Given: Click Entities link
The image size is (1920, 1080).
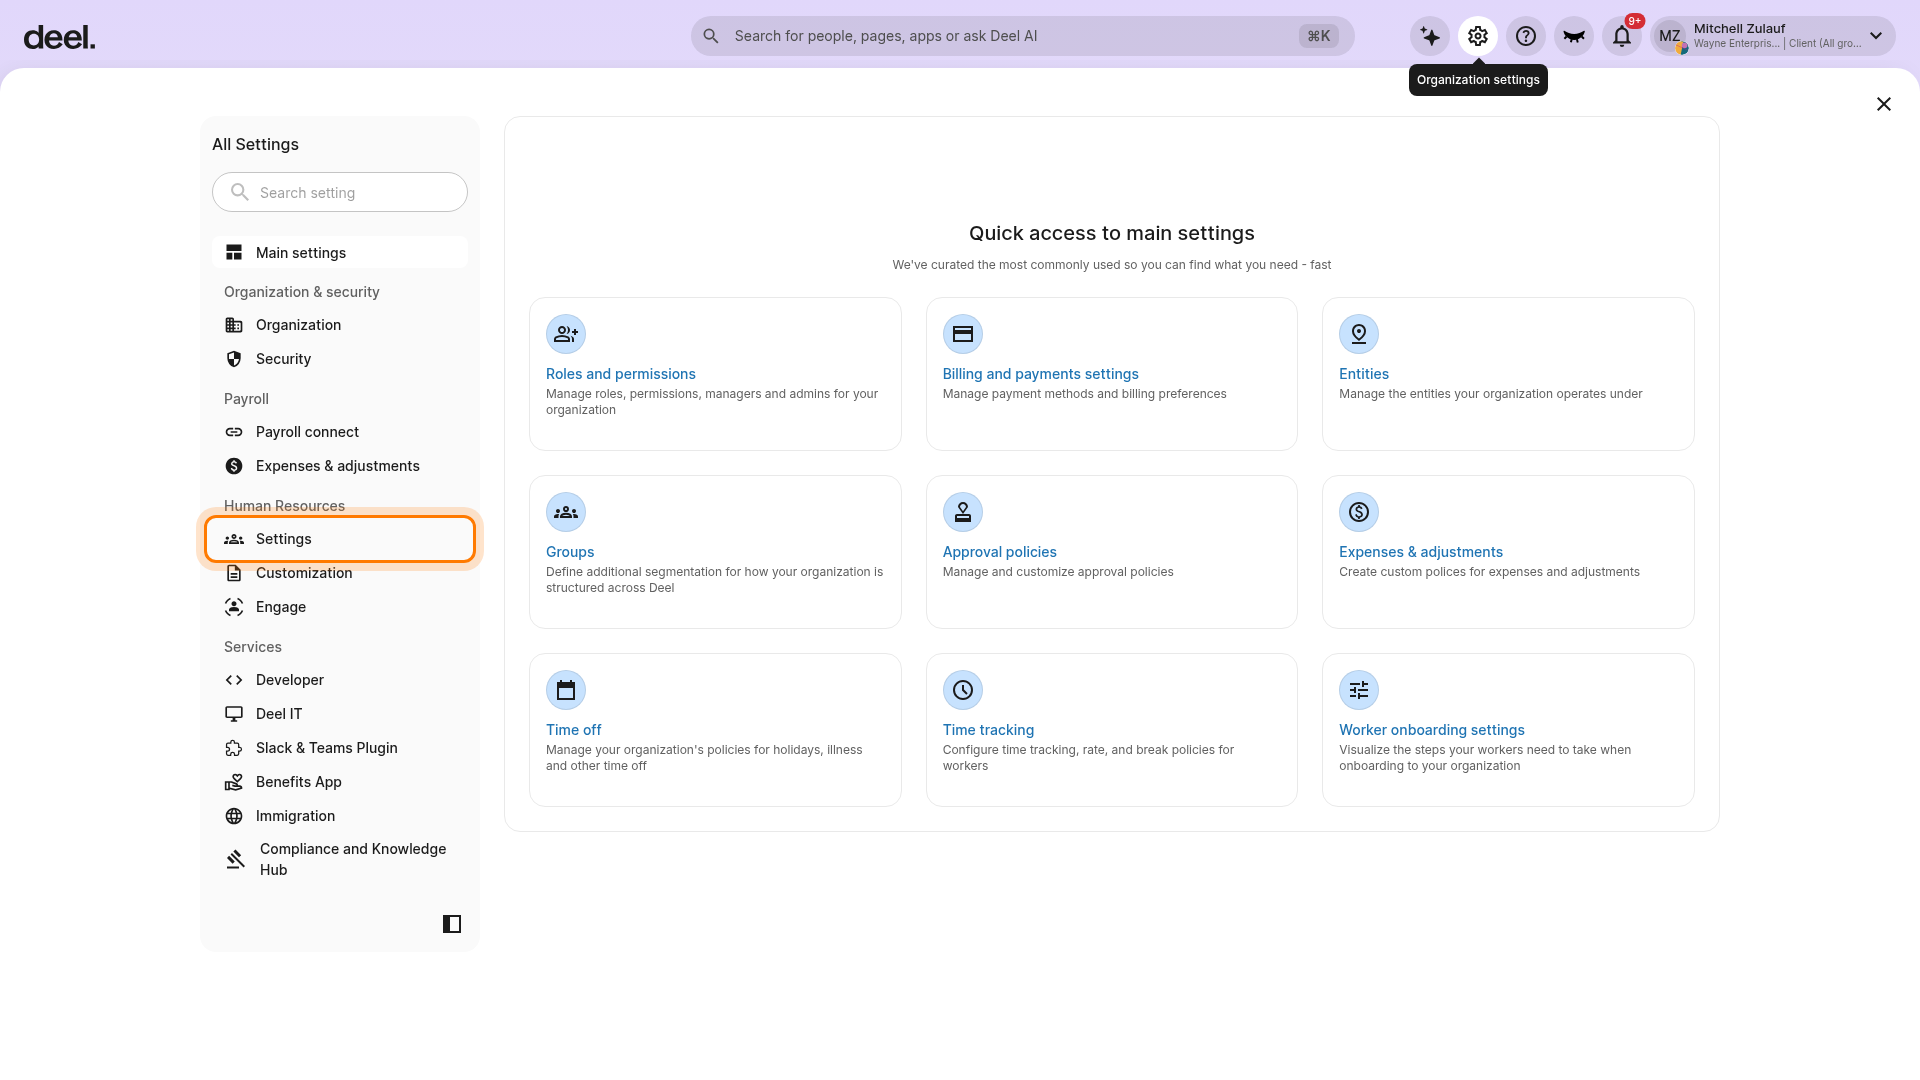Looking at the screenshot, I should pos(1364,374).
